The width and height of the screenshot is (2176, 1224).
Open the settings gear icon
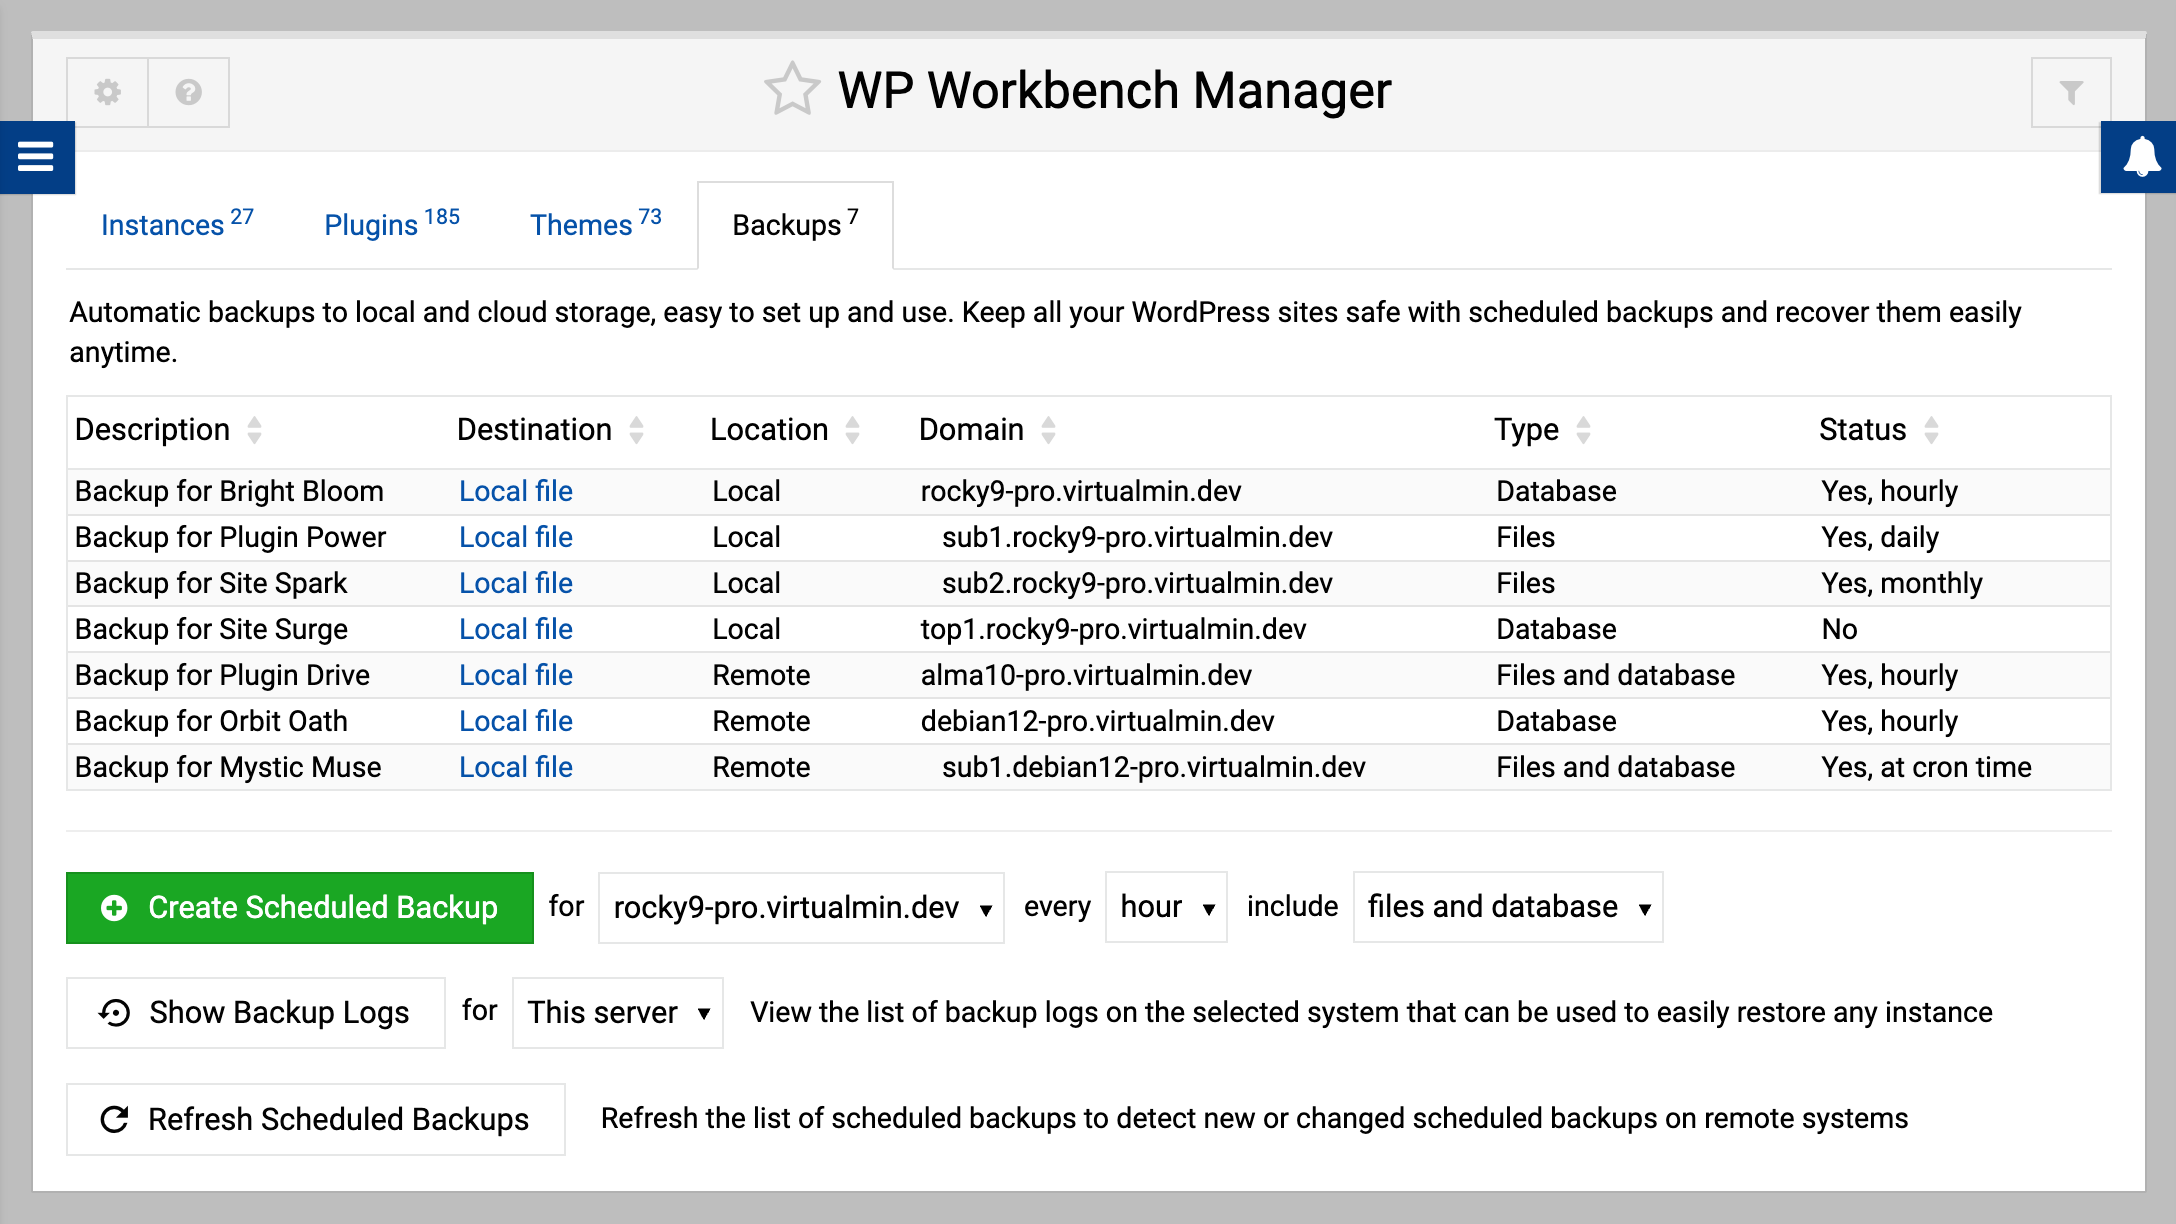coord(108,92)
